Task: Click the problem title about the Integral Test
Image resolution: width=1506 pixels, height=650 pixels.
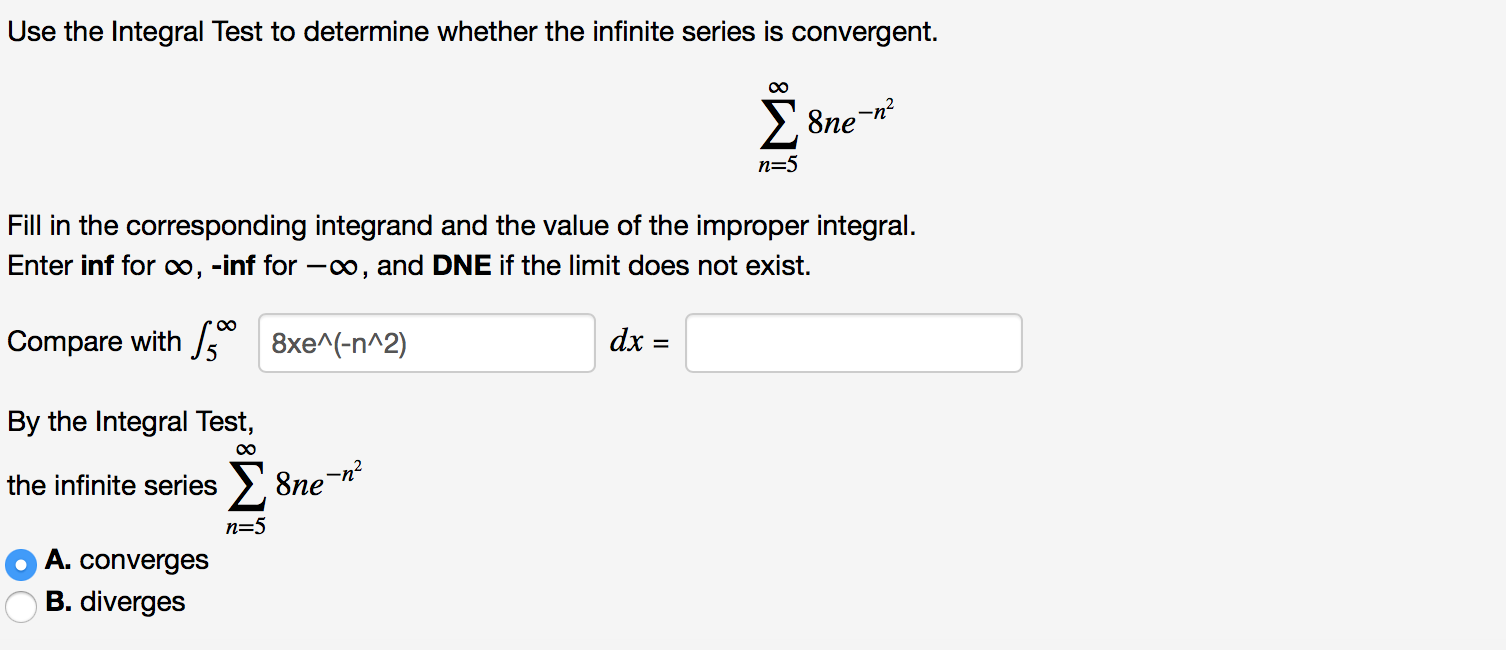Action: coord(470,31)
